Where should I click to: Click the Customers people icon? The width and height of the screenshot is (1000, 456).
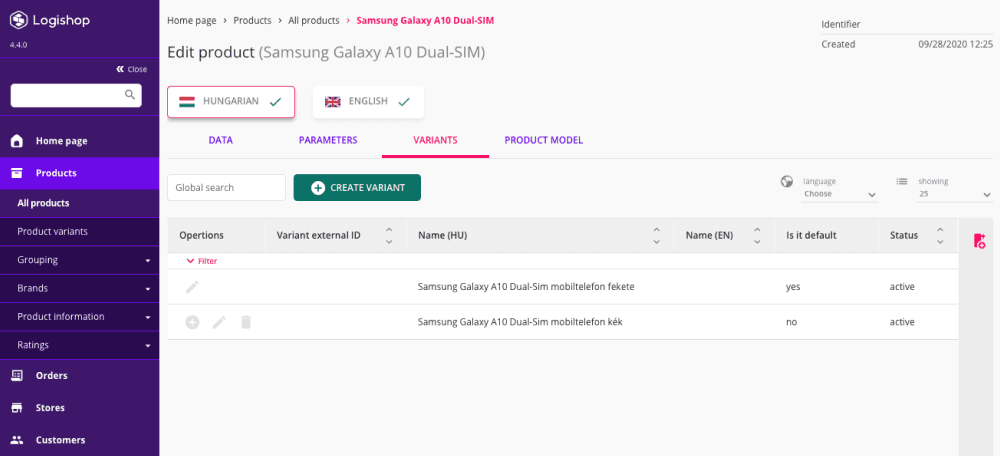coord(17,440)
